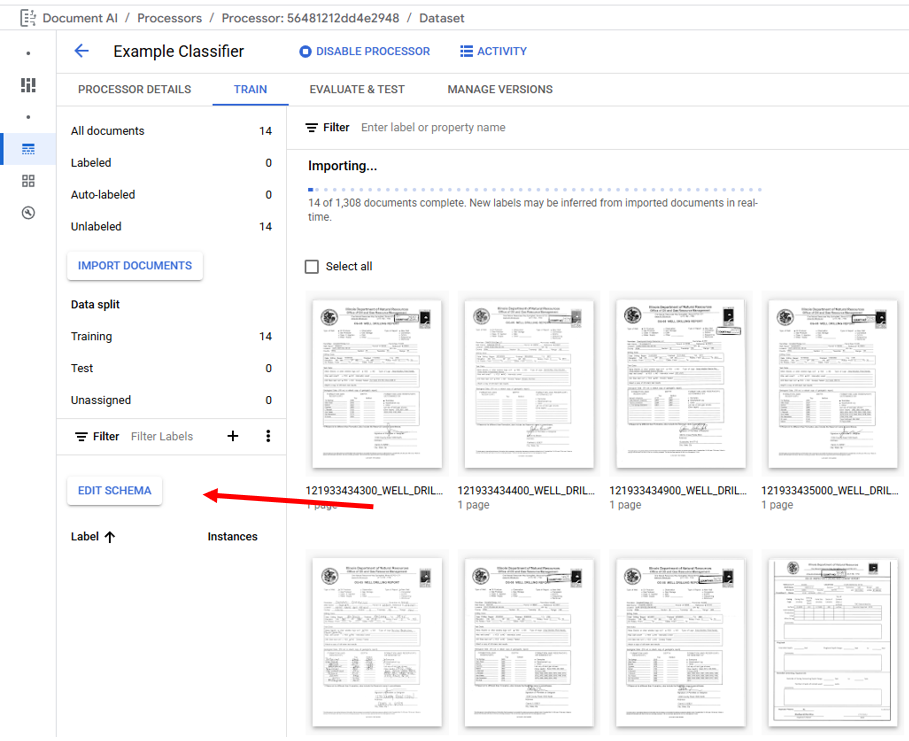The height and width of the screenshot is (741, 909).
Task: Open the grid tiles sidebar icon
Action: (28, 181)
